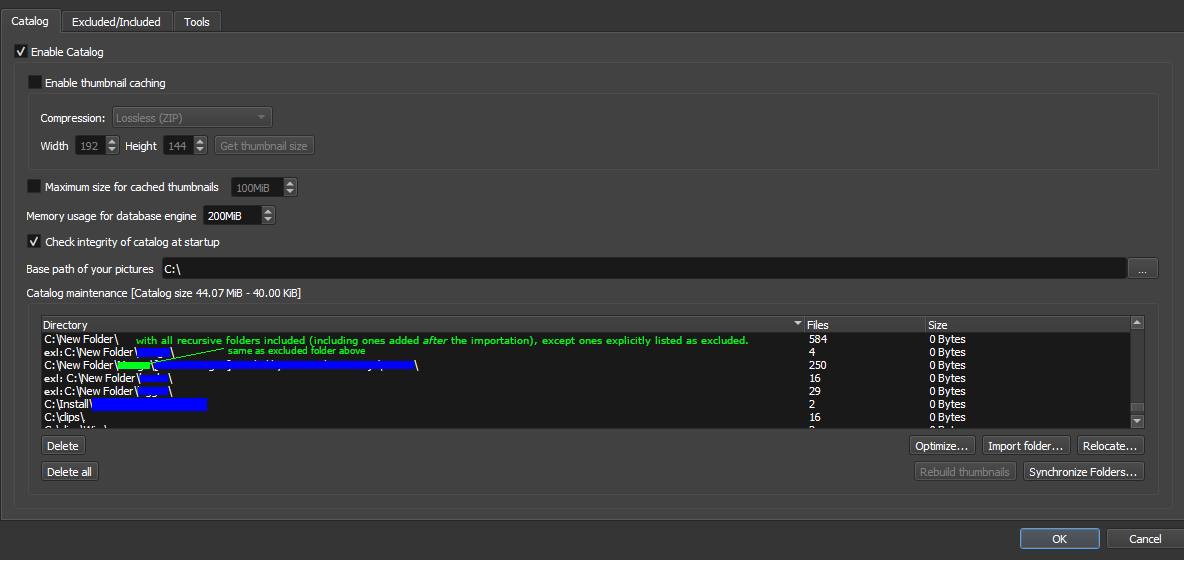Click the Synchronize Folders... button

pos(1084,471)
